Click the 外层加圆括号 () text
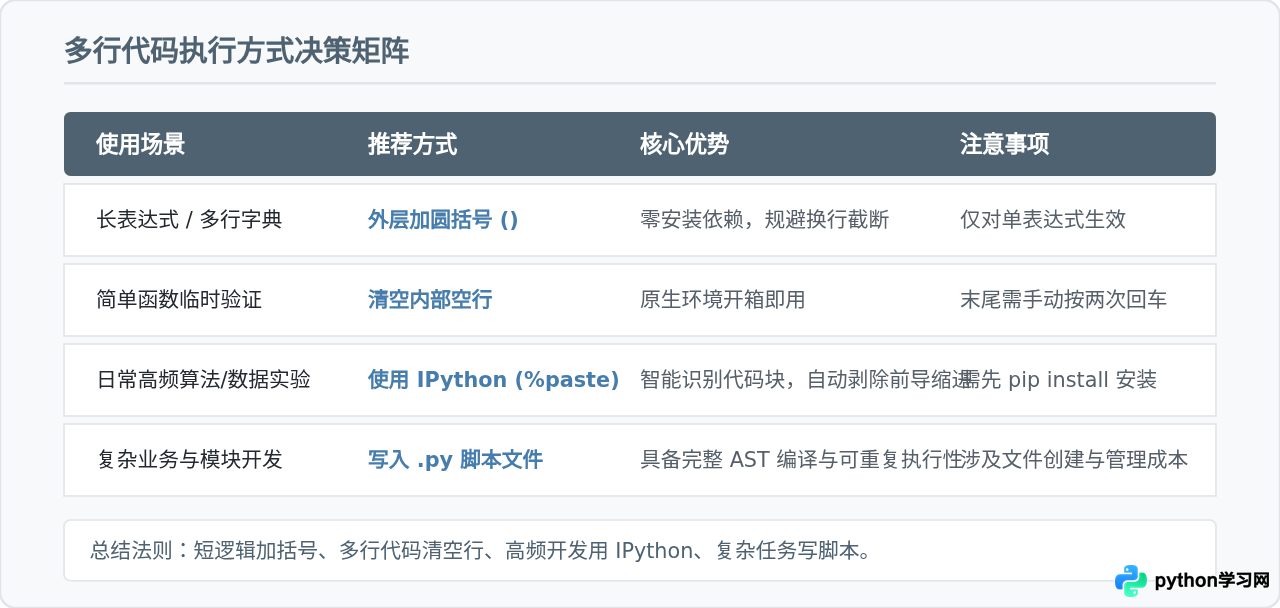Viewport: 1280px width, 608px height. pos(443,219)
